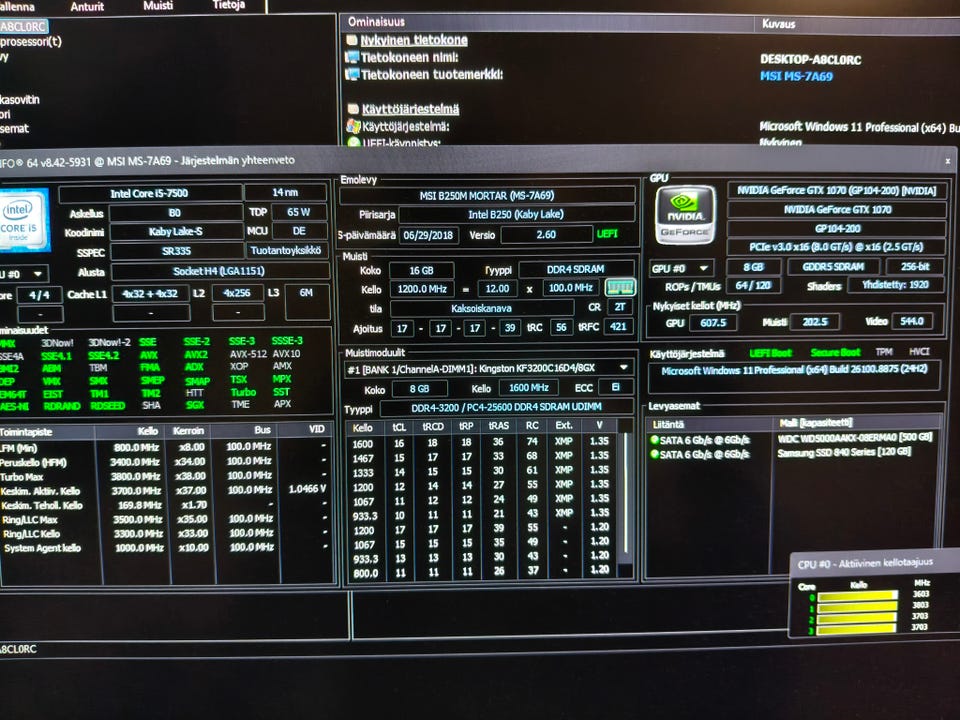Click the Toimintapiste column header
This screenshot has height=720, width=960.
[47, 431]
